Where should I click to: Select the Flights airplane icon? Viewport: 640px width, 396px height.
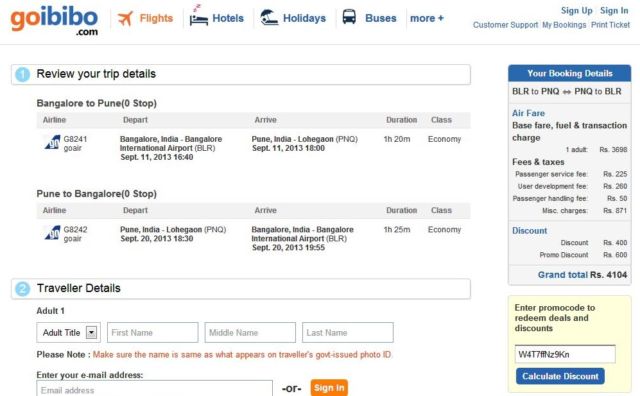(x=125, y=18)
